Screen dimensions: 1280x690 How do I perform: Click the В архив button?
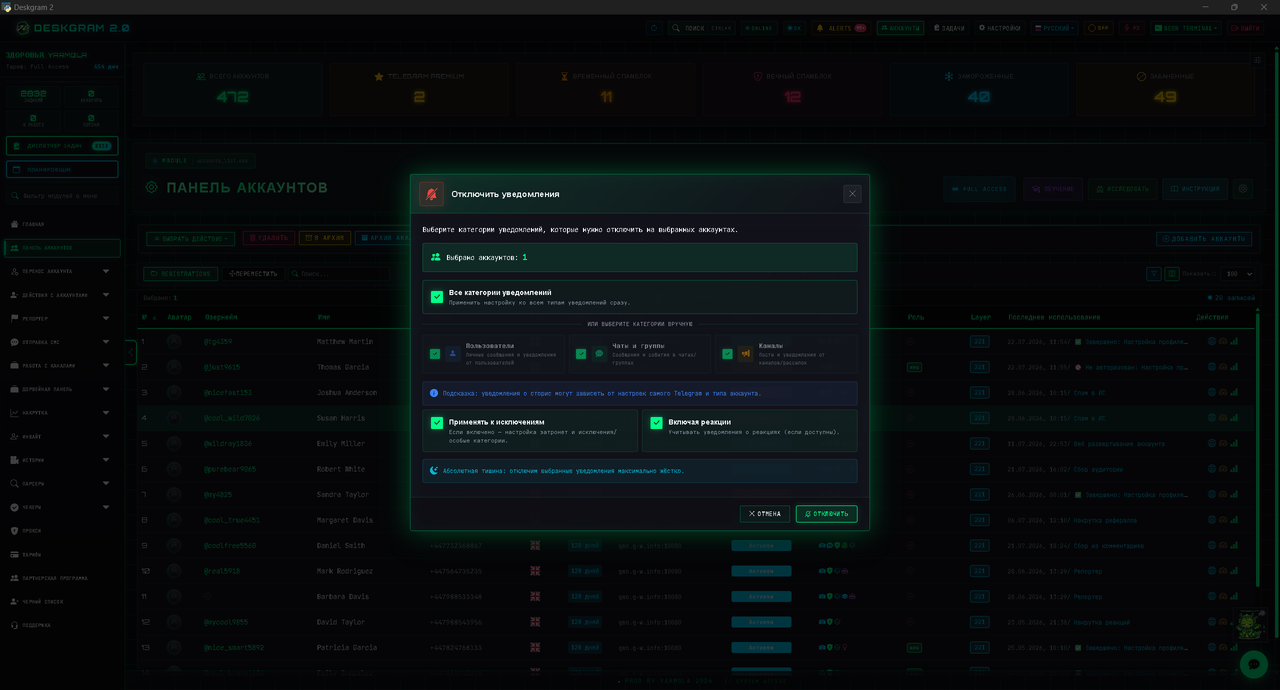325,239
